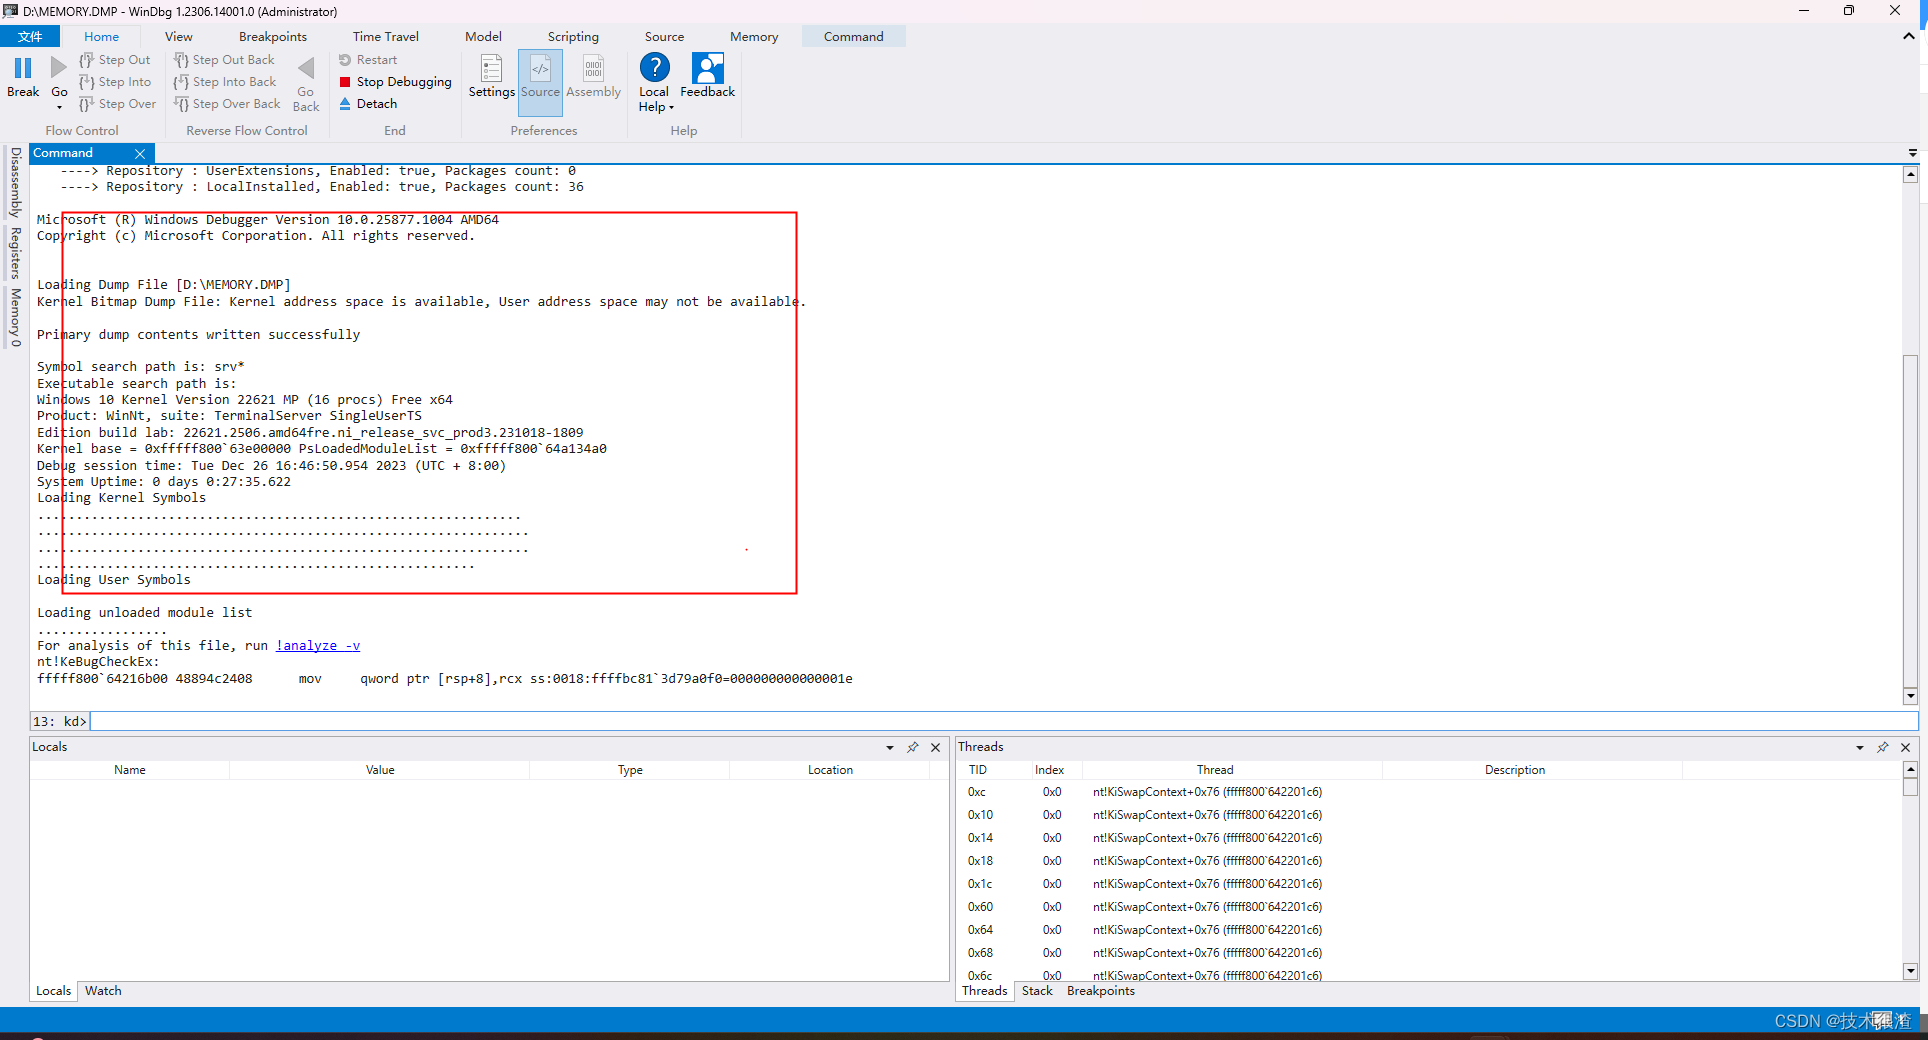Open the Model ribbon tab
1928x1040 pixels.
(x=483, y=37)
